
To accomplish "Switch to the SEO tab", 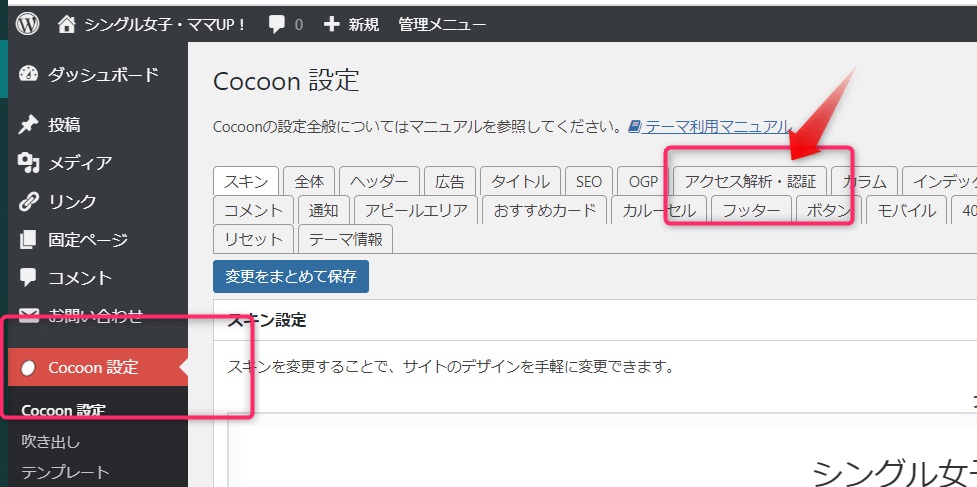I will 589,181.
